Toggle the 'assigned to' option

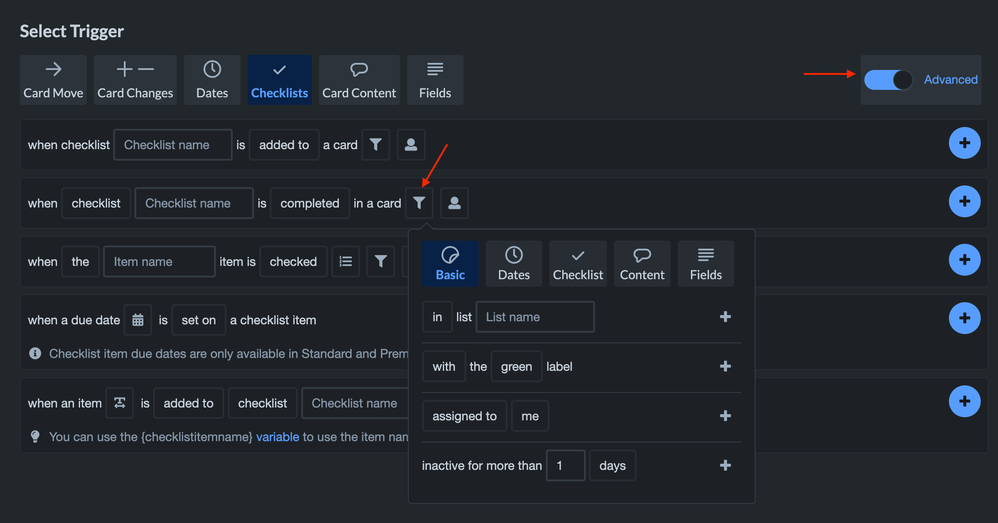(x=465, y=416)
